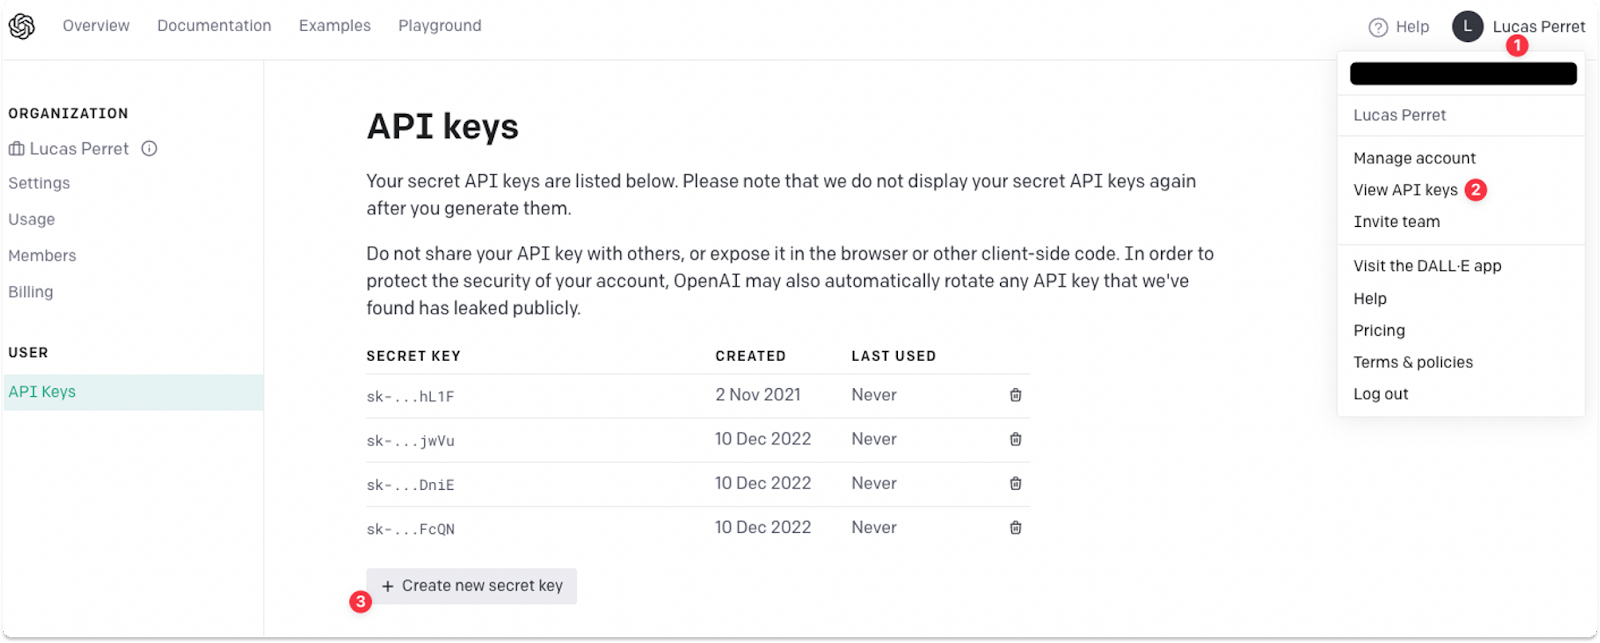The width and height of the screenshot is (1600, 643).
Task: Choose Pricing from user menu
Action: (x=1379, y=331)
